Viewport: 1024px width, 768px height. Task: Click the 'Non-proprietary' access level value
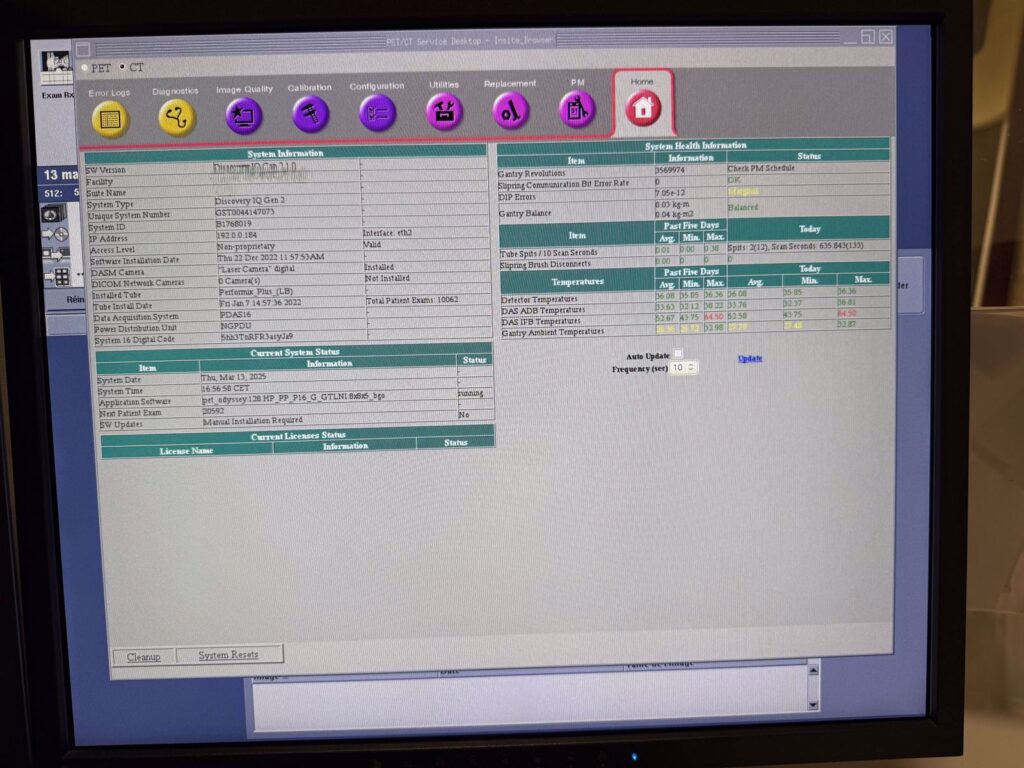click(246, 247)
